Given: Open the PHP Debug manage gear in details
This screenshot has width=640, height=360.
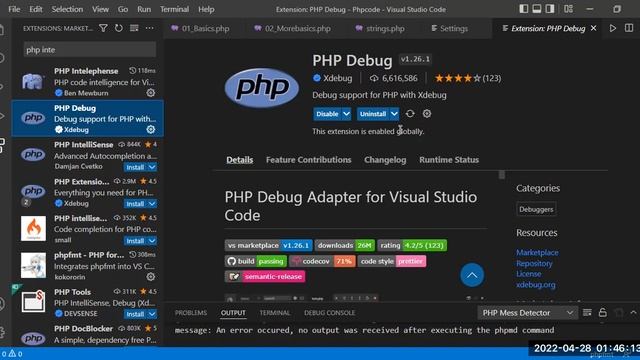Looking at the screenshot, I should (x=427, y=114).
